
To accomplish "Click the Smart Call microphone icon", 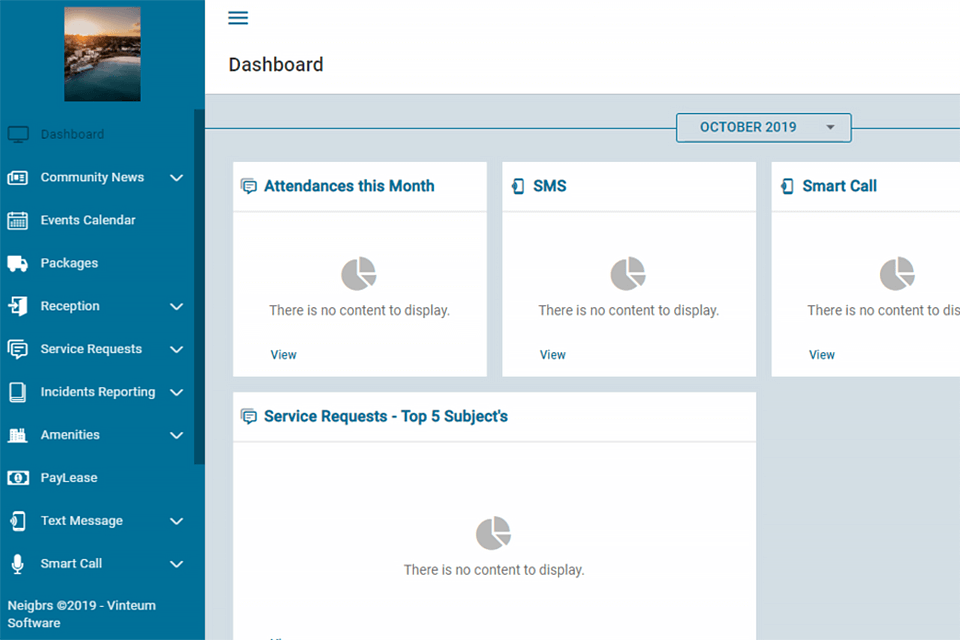I will tap(17, 564).
